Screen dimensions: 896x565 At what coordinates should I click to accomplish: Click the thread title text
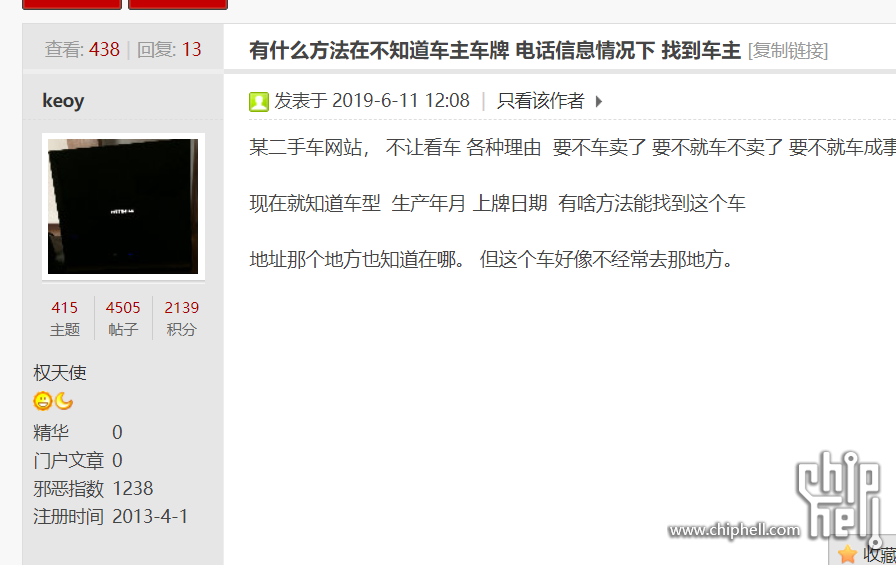tap(495, 51)
